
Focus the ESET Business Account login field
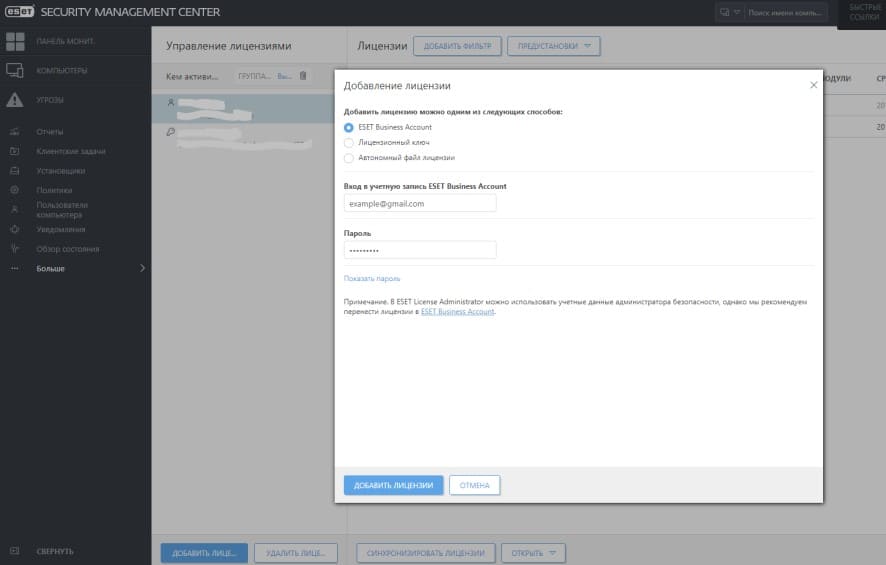(x=420, y=203)
